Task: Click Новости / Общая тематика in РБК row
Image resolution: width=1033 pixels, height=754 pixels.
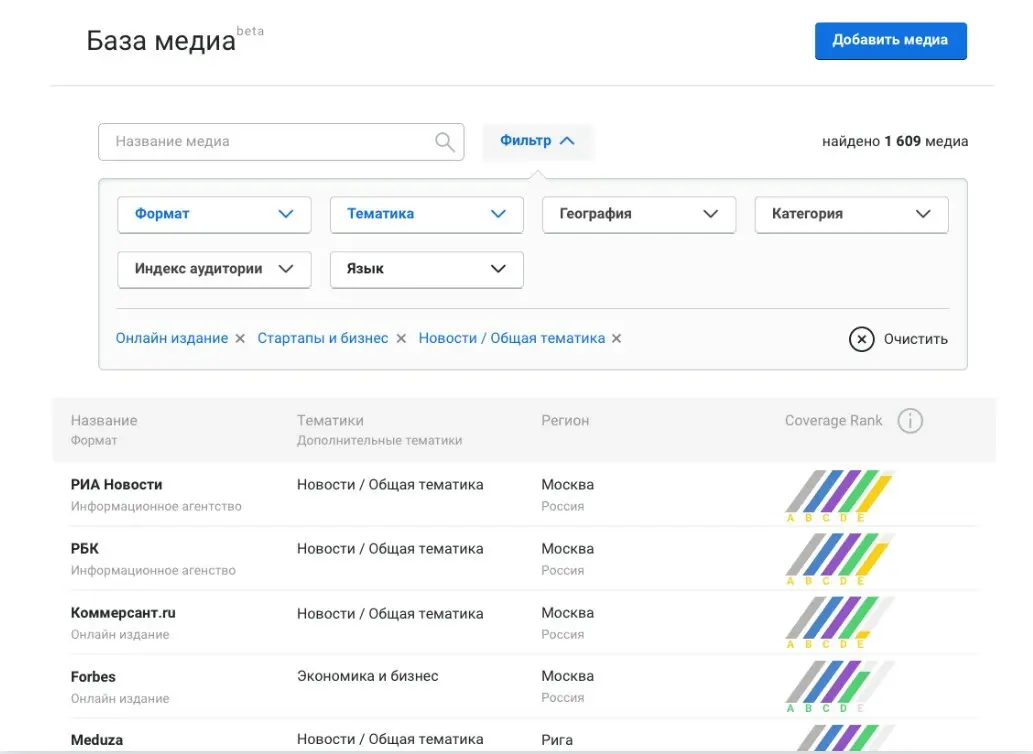Action: tap(390, 549)
